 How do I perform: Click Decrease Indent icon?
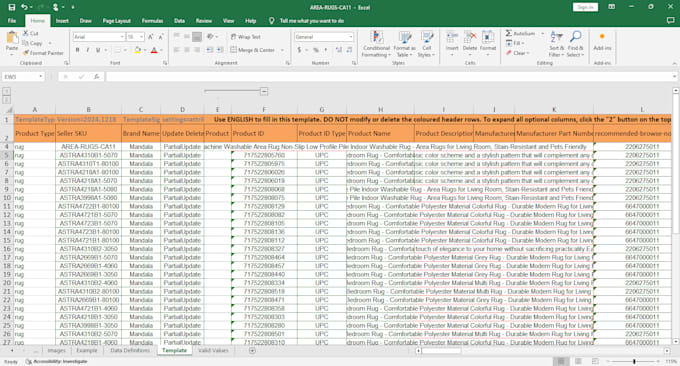(x=210, y=50)
